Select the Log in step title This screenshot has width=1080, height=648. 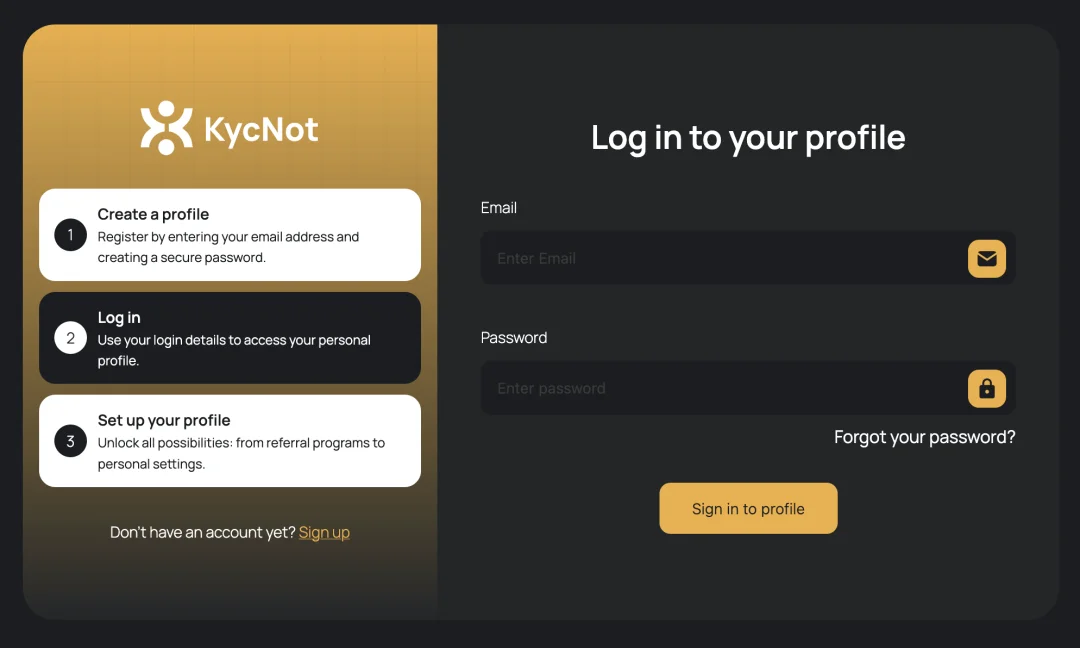(118, 317)
